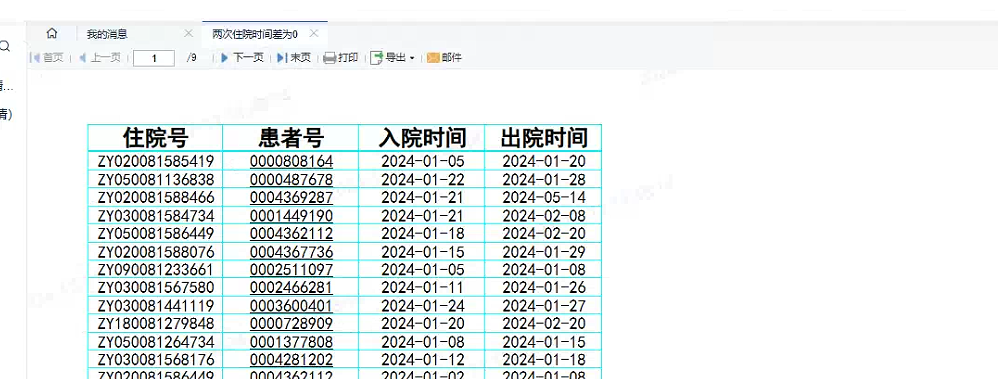Click admission date 2024-01-12
Viewport: 998px width, 379px height.
pyautogui.click(x=422, y=360)
